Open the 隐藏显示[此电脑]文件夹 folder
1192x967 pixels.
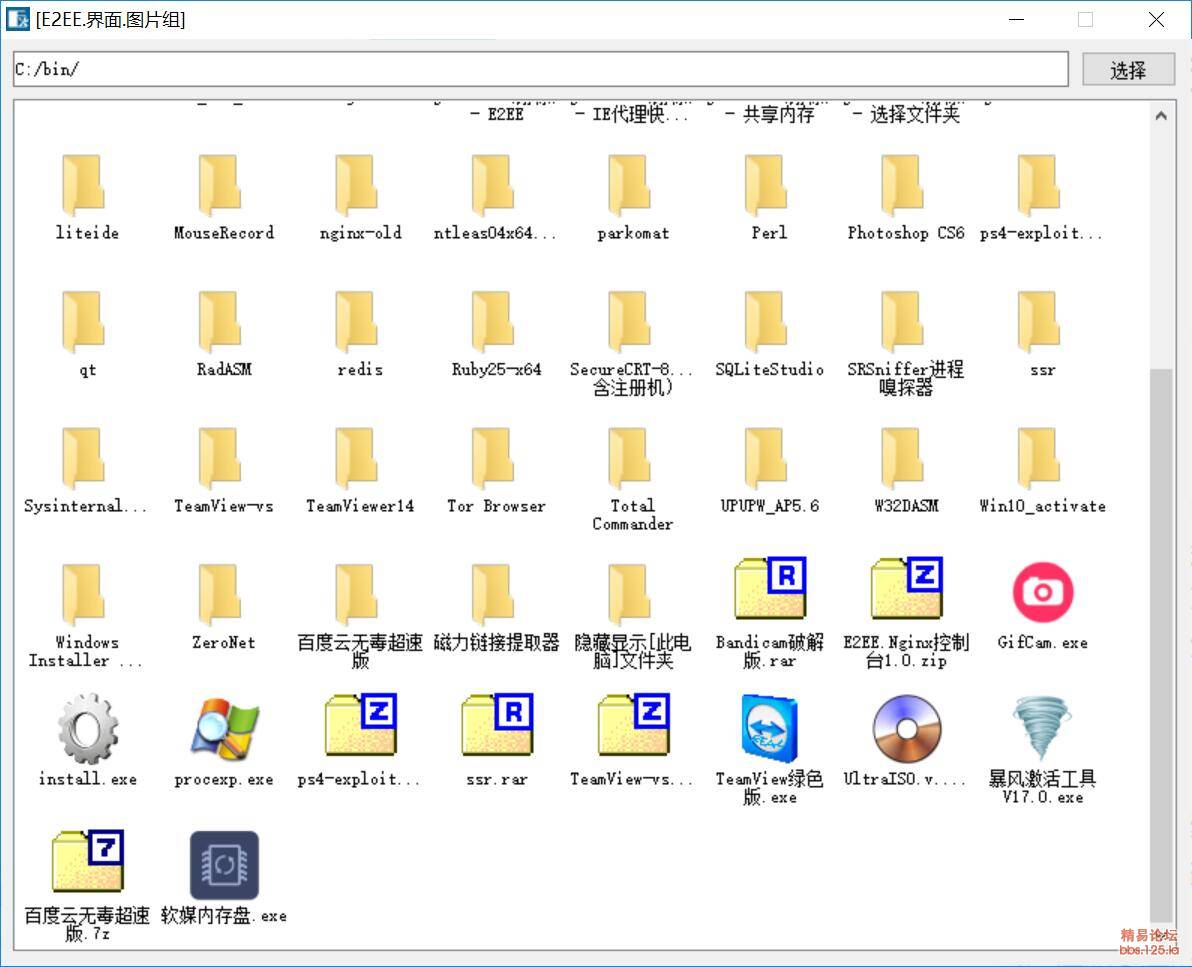coord(630,594)
